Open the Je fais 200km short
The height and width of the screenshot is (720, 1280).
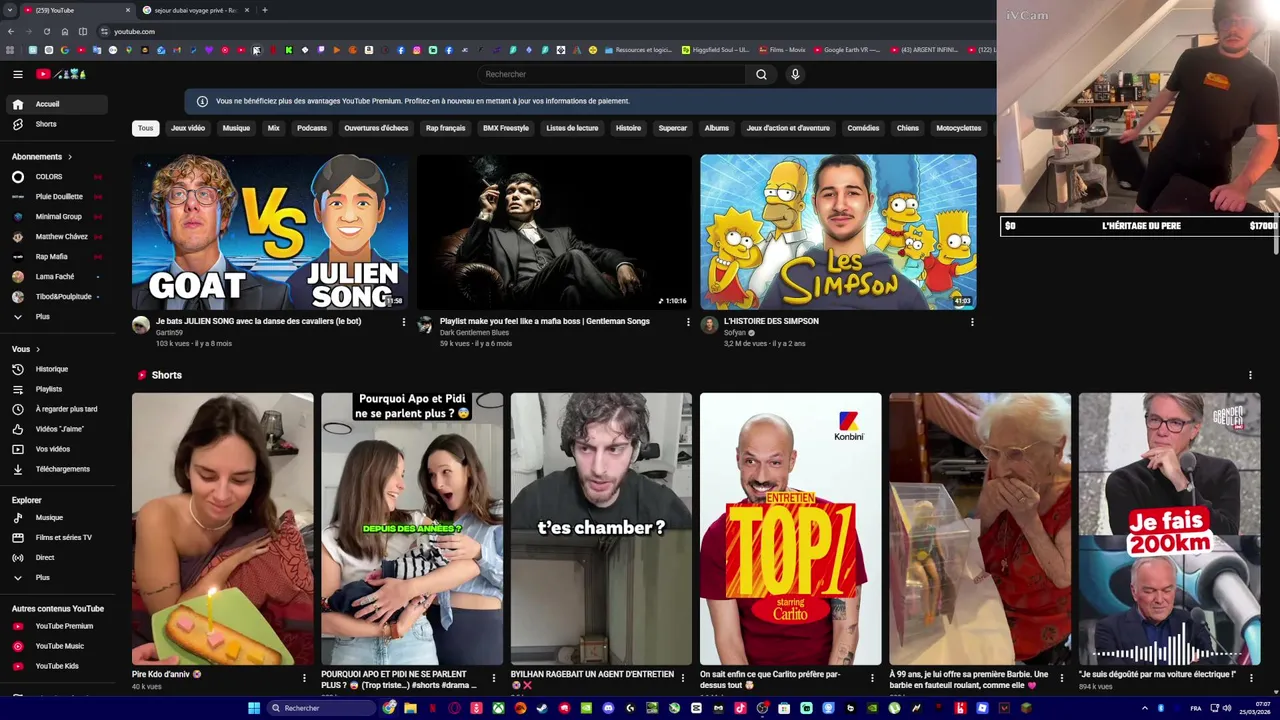(1169, 529)
